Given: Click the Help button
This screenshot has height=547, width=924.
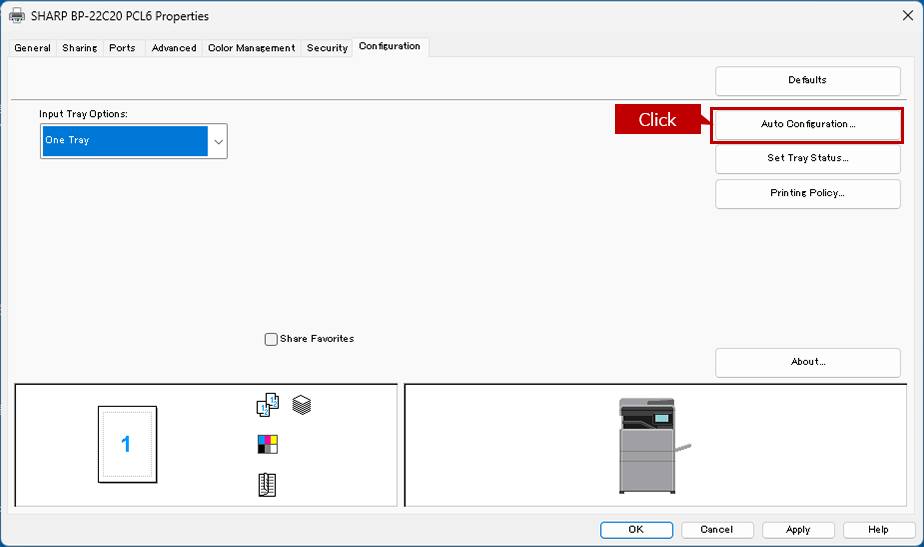Looking at the screenshot, I should [x=879, y=530].
